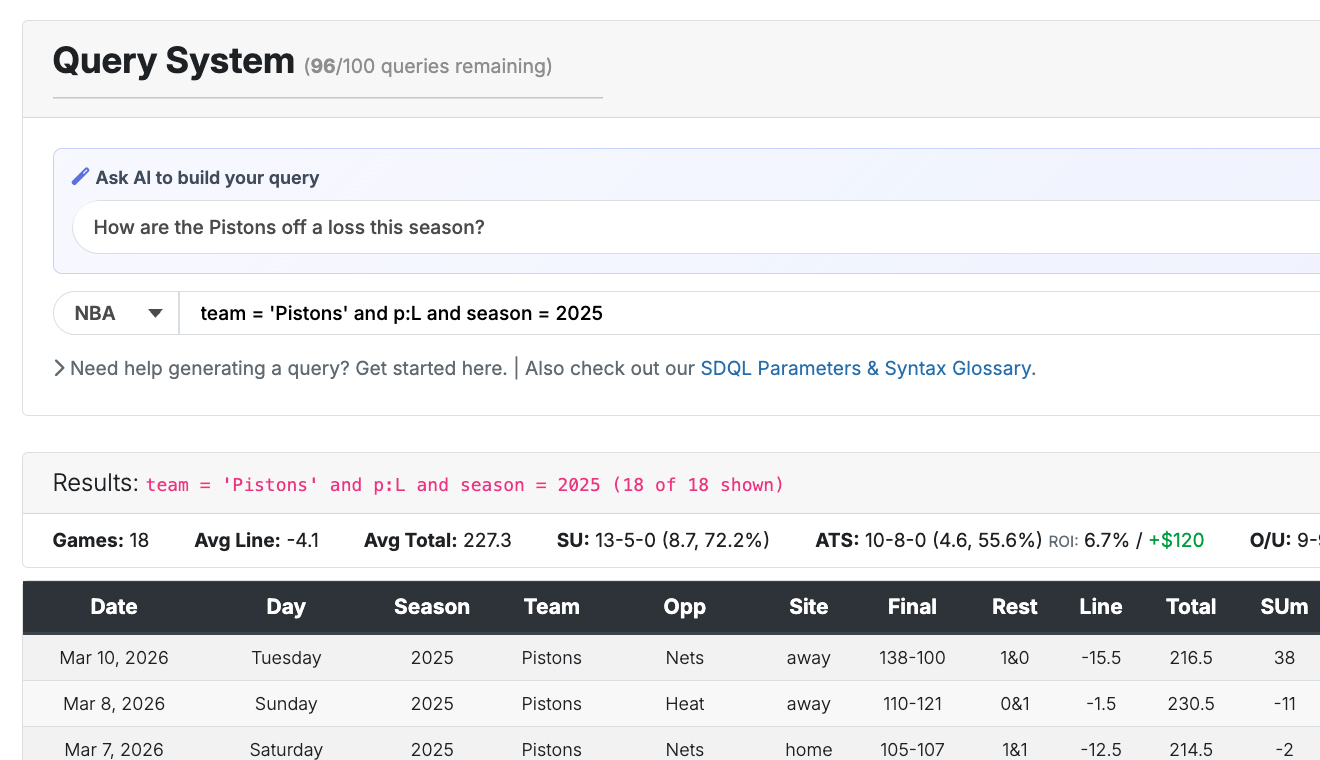1320x760 pixels.
Task: Open the NBA league dropdown
Action: [x=115, y=313]
